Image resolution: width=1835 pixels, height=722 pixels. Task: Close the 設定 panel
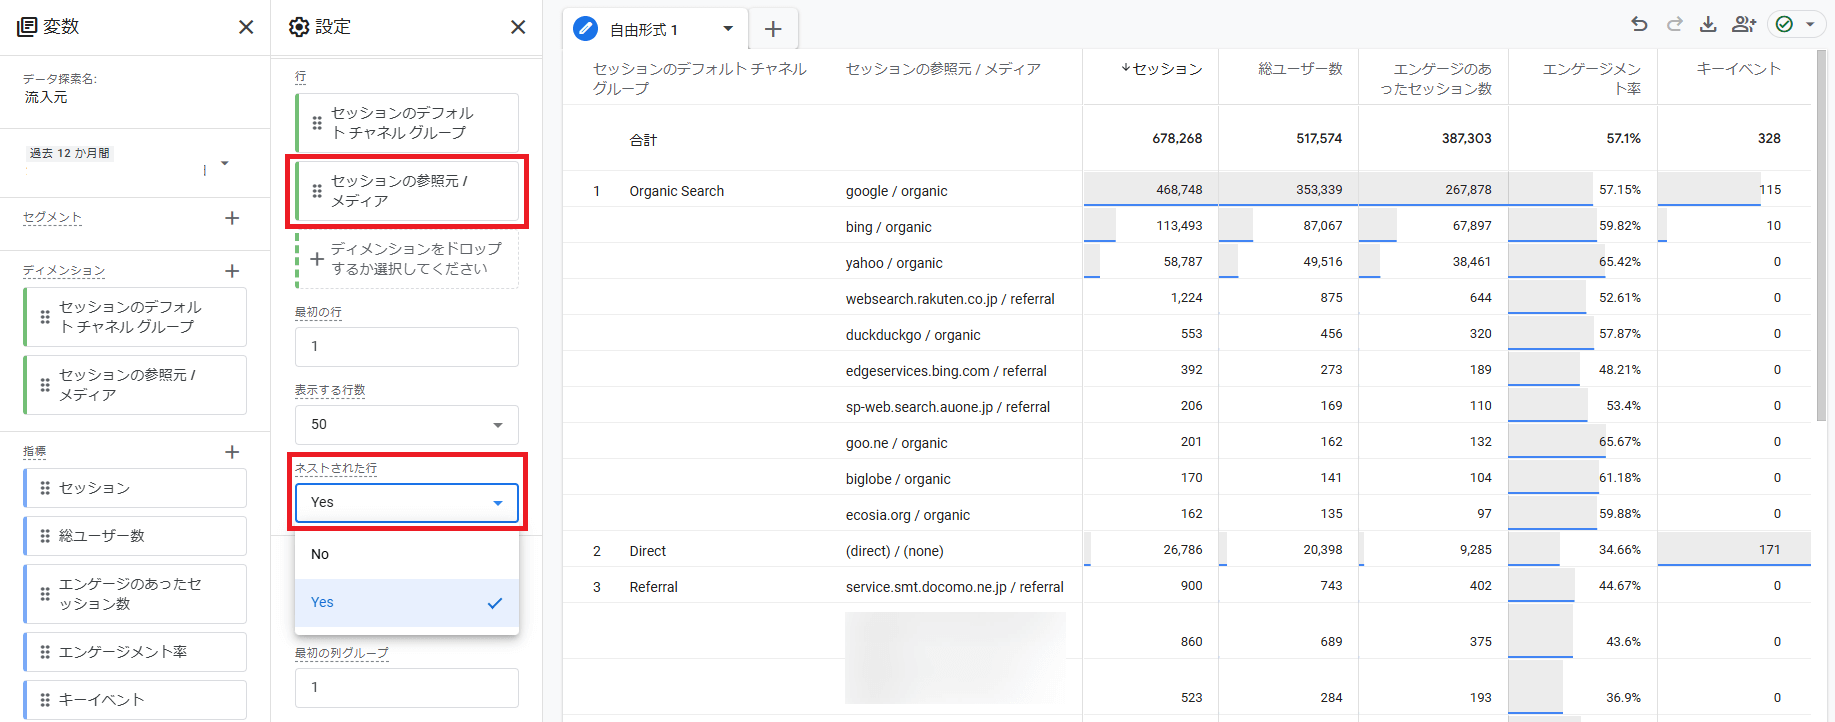(x=518, y=27)
